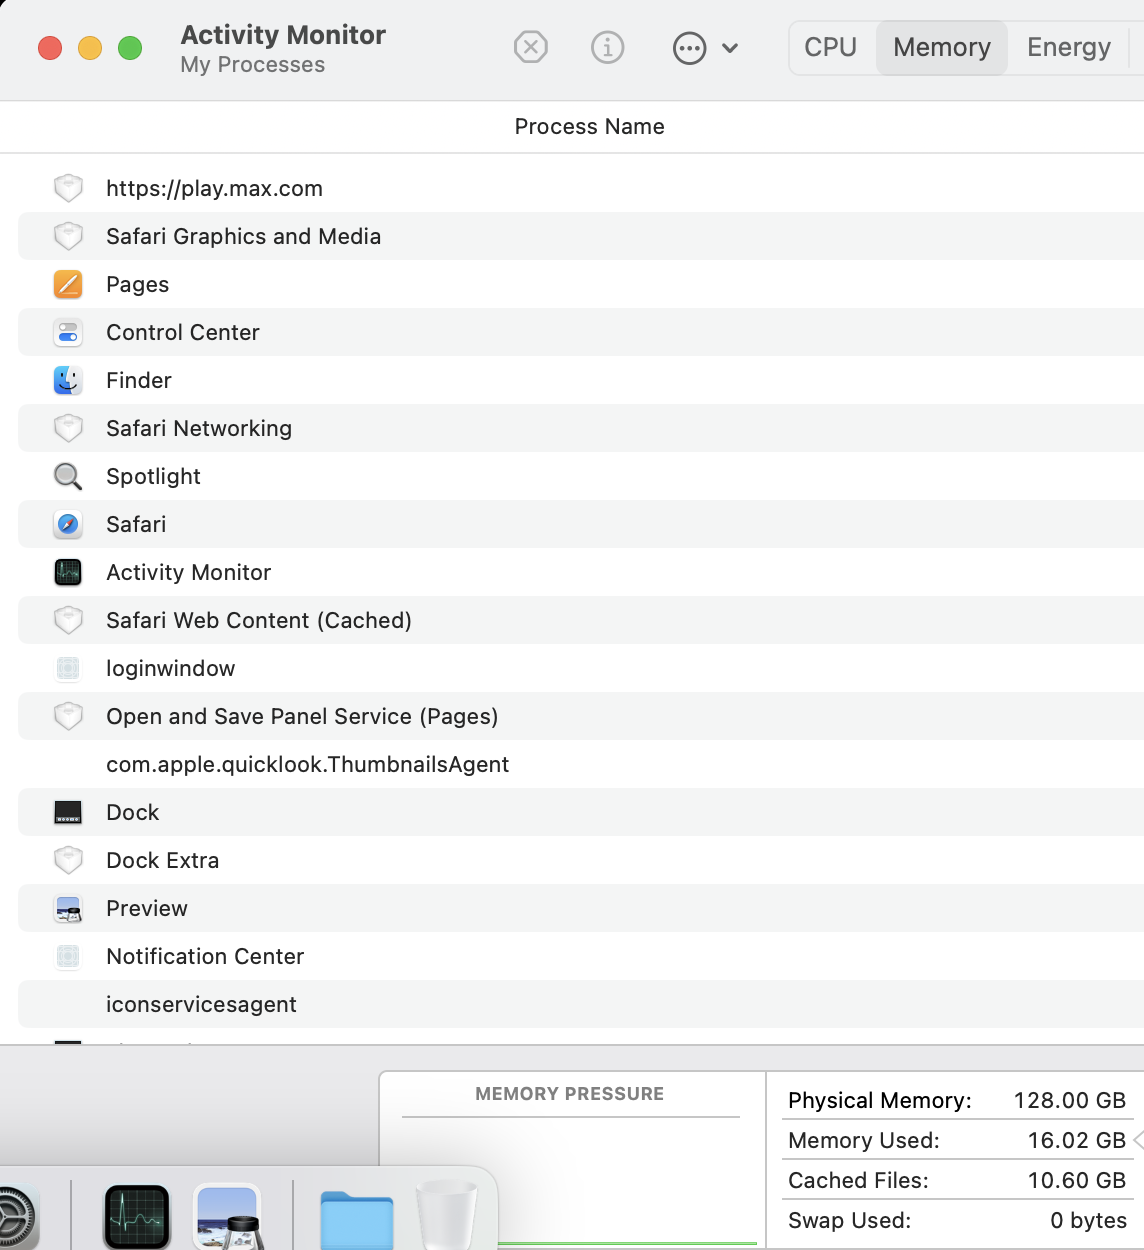This screenshot has height=1250, width=1144.
Task: Open Activity Monitor from the Dock
Action: point(137,1217)
